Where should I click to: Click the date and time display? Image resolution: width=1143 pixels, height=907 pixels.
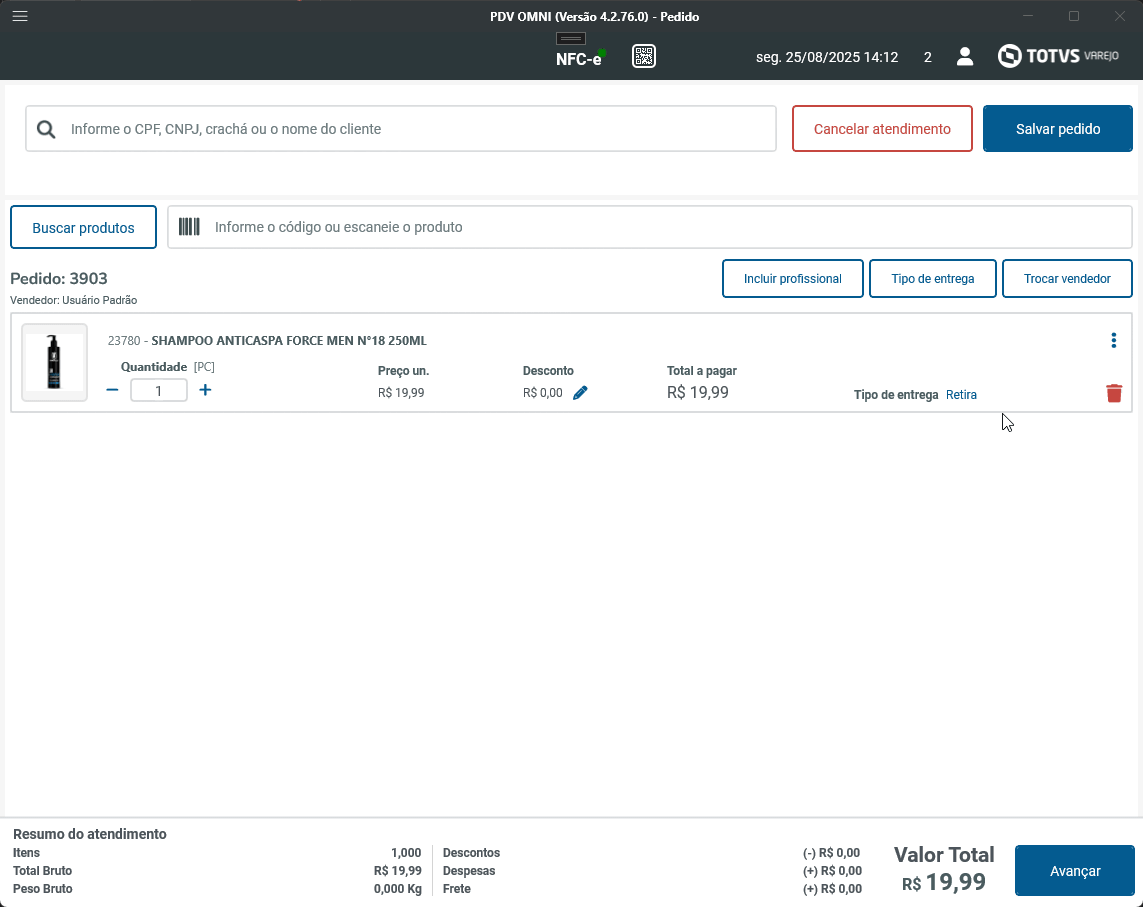[827, 57]
